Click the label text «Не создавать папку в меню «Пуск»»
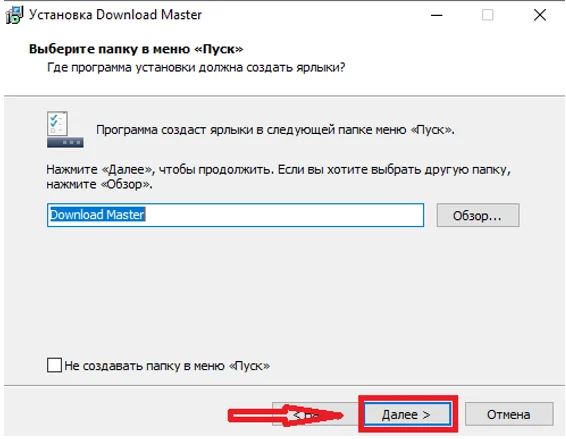 (167, 366)
